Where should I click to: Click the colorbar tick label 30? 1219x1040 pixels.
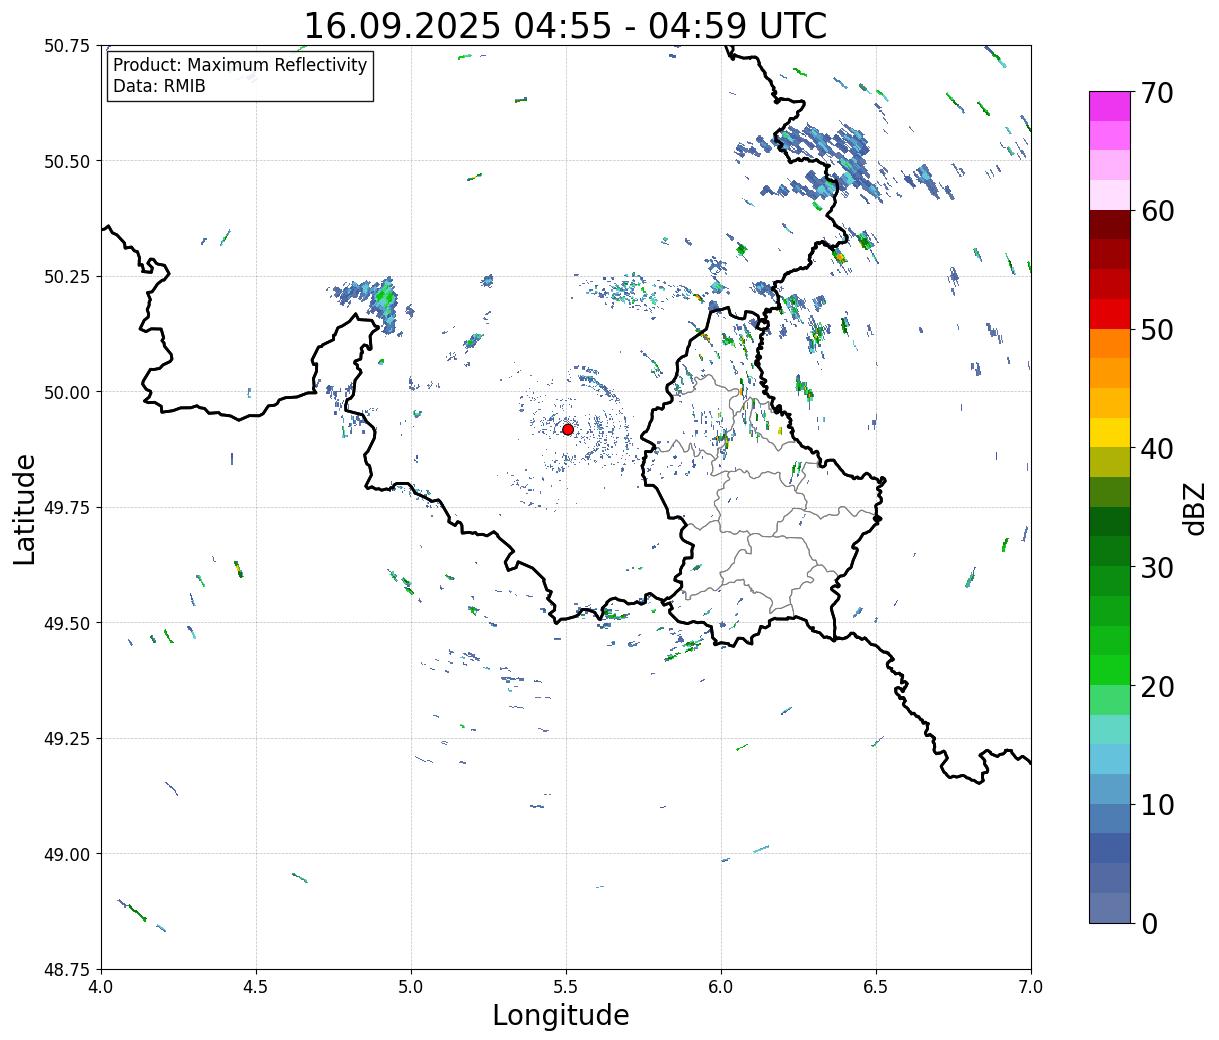1157,567
